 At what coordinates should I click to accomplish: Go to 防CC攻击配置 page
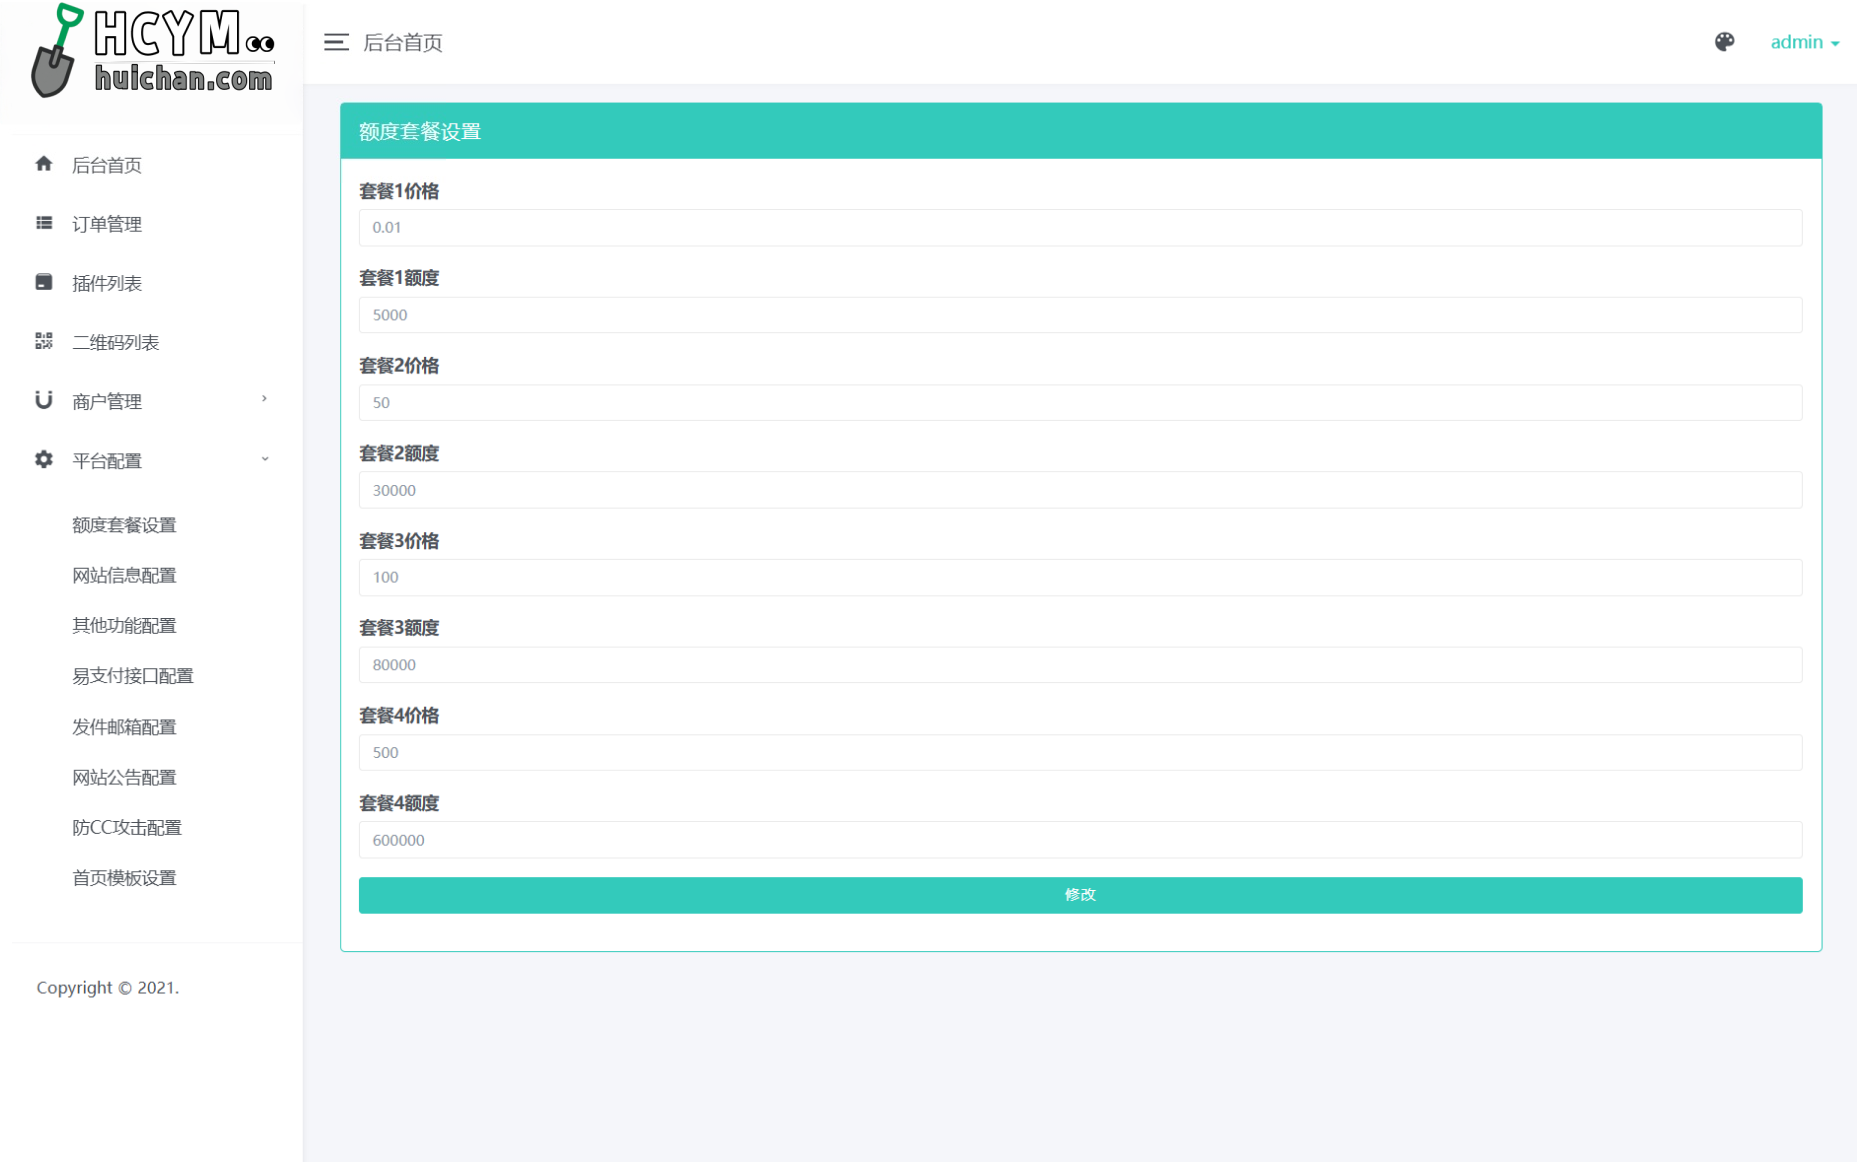pos(127,827)
